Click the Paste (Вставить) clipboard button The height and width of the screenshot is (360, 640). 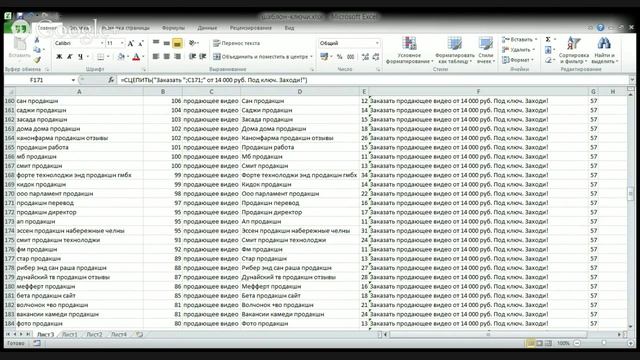(19, 48)
